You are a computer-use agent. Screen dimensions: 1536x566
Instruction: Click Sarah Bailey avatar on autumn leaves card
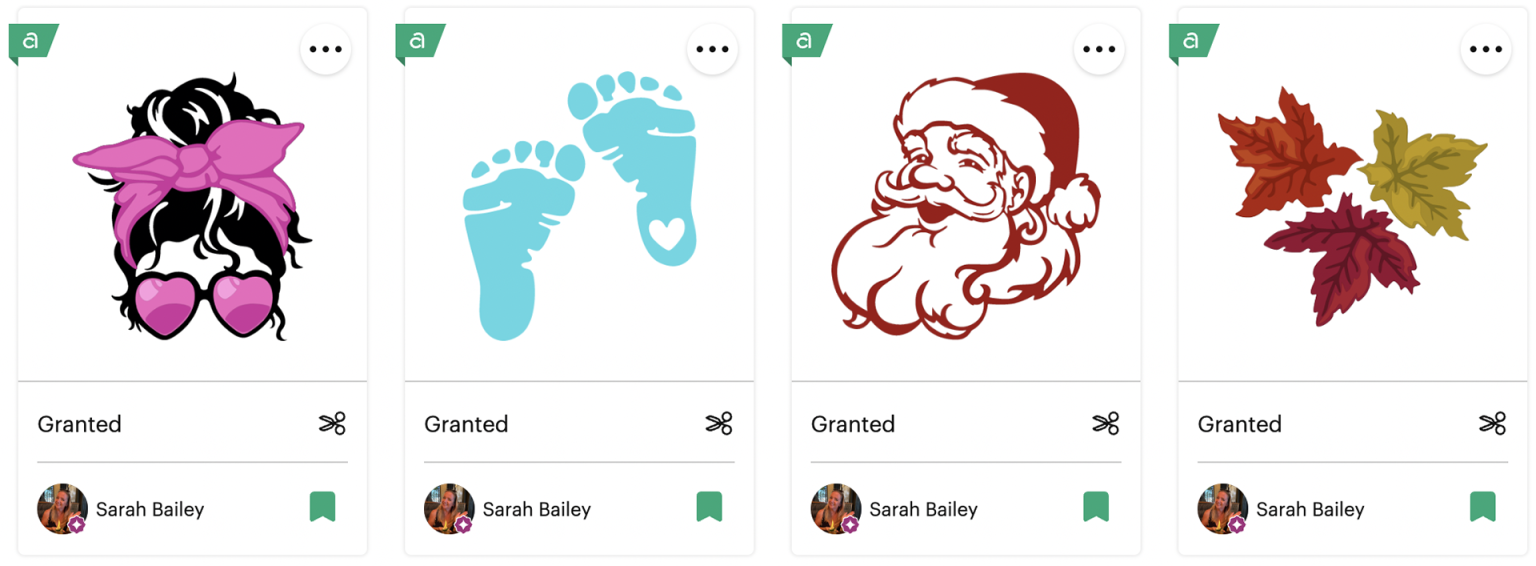tap(1223, 509)
